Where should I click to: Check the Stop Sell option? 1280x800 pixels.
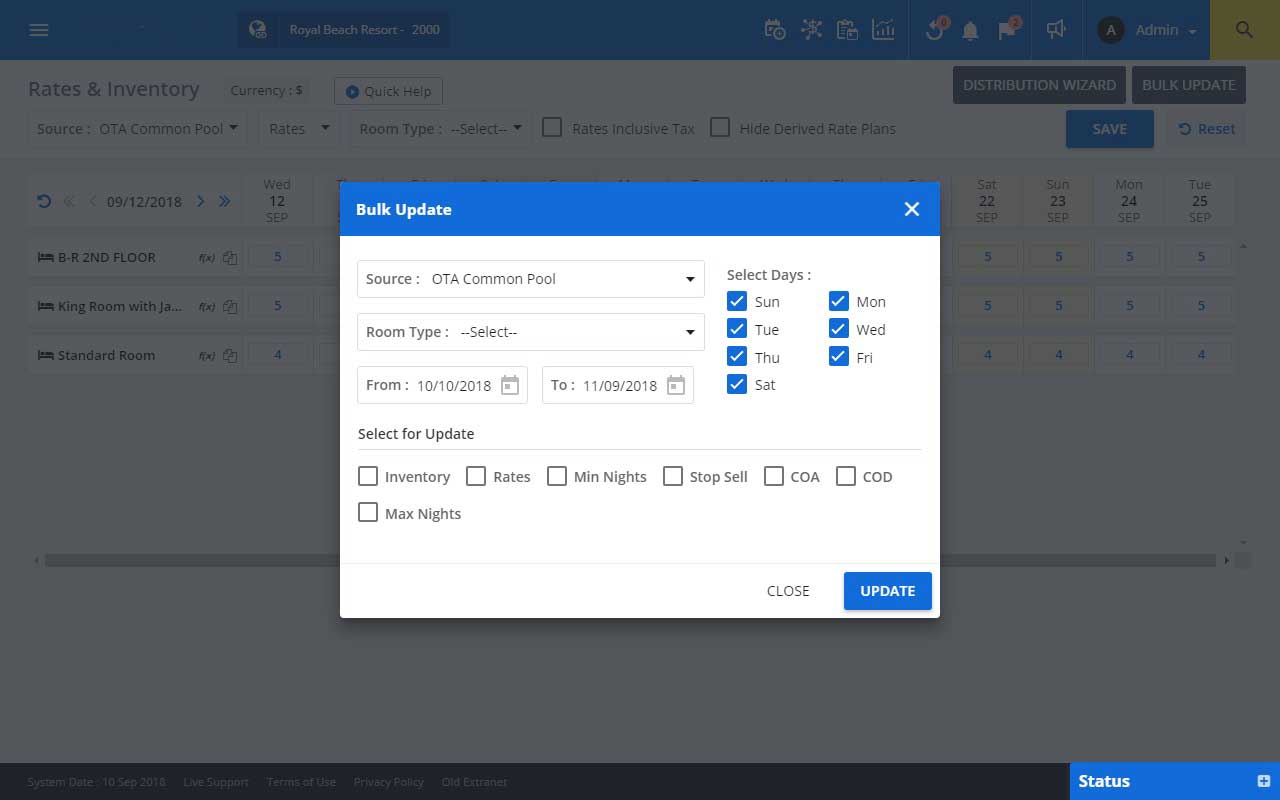[x=673, y=476]
